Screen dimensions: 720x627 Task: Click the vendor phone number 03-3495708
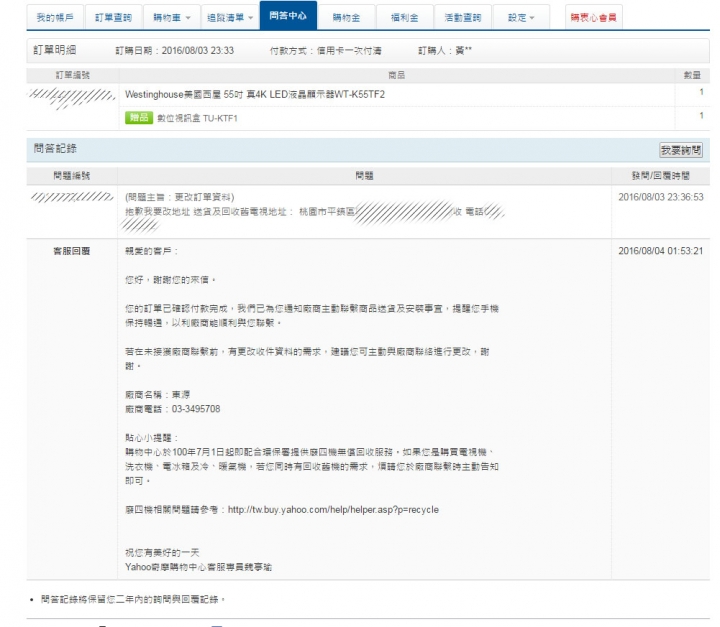(x=196, y=409)
